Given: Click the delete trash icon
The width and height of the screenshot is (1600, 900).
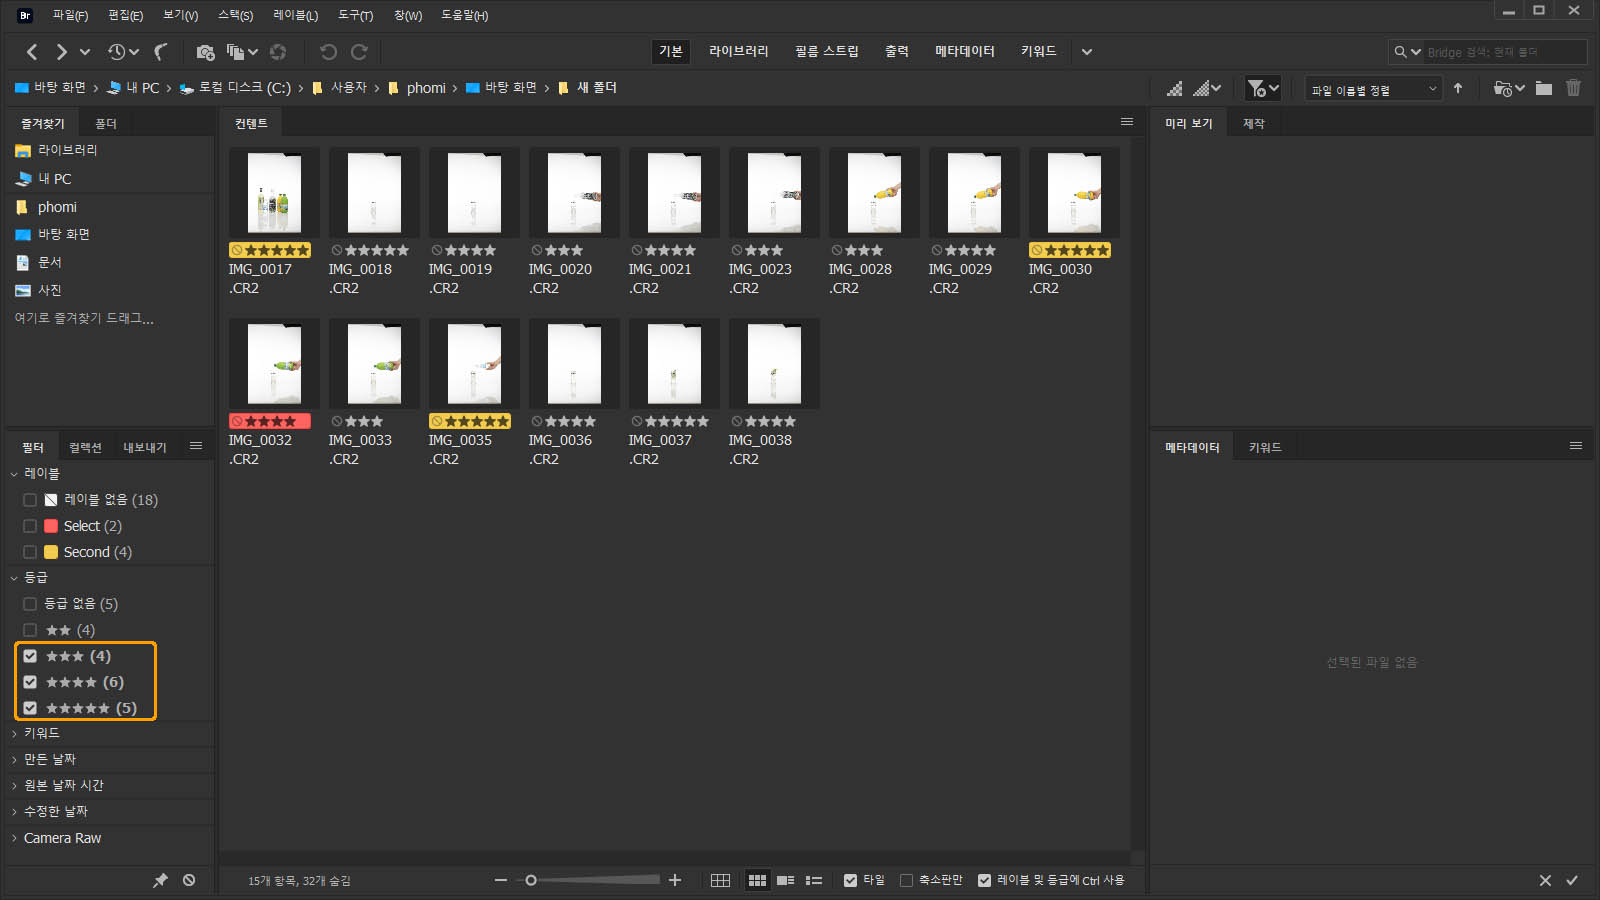Looking at the screenshot, I should click(x=1573, y=88).
